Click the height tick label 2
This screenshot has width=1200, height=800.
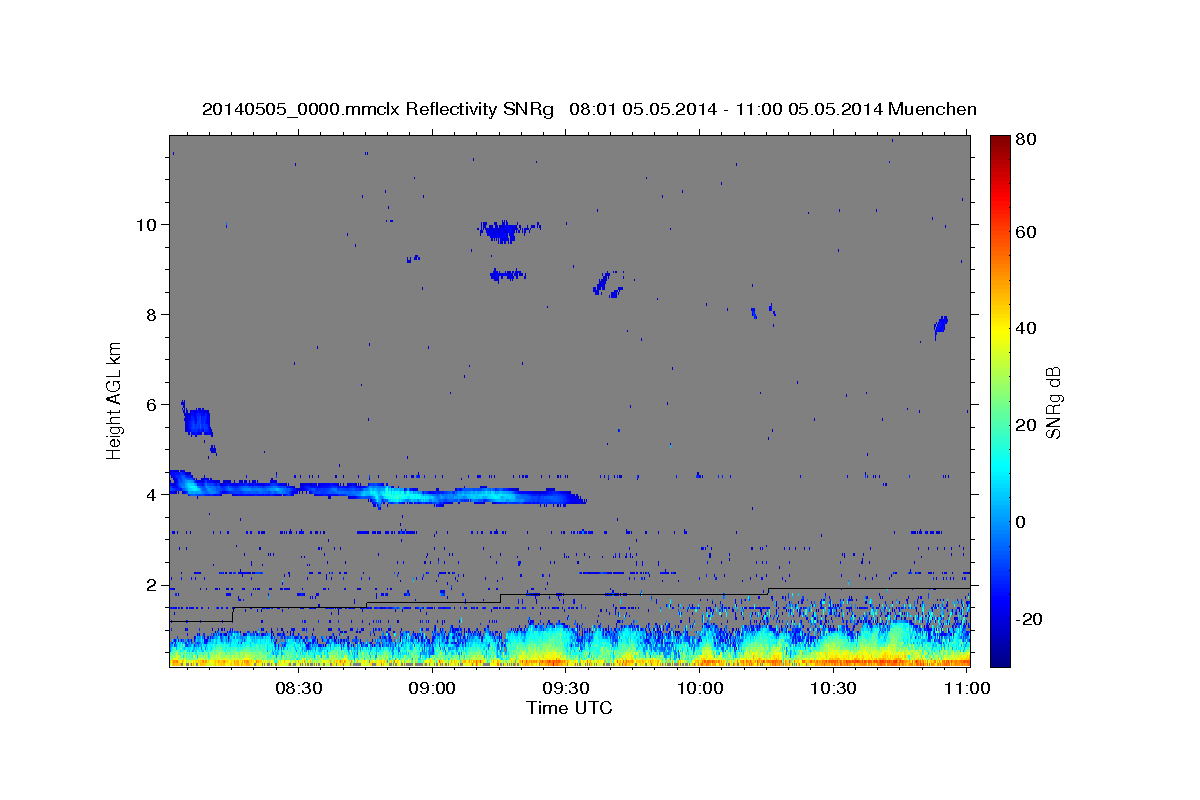(152, 585)
